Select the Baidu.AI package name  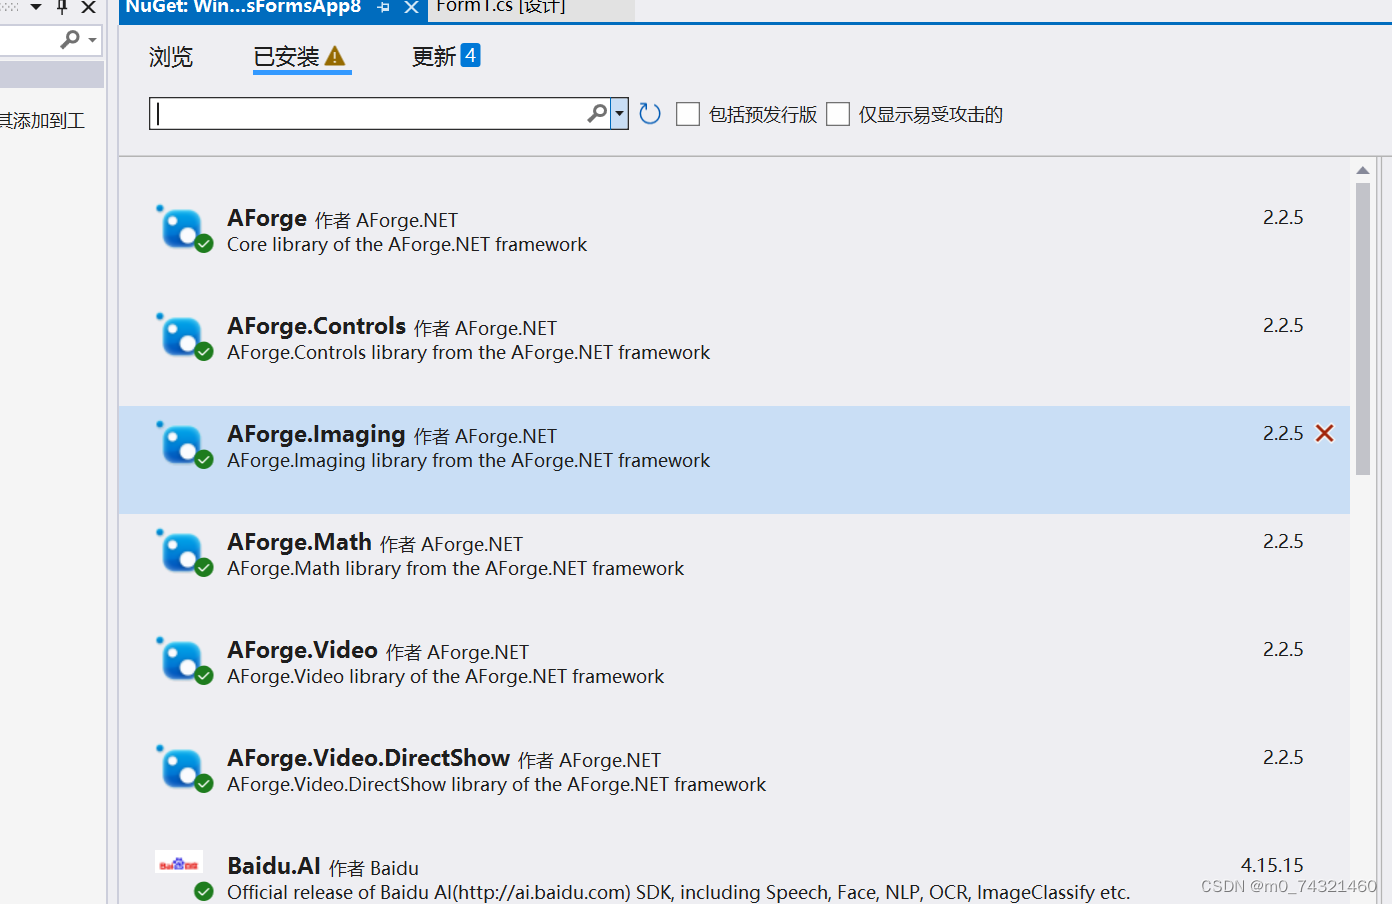(274, 866)
